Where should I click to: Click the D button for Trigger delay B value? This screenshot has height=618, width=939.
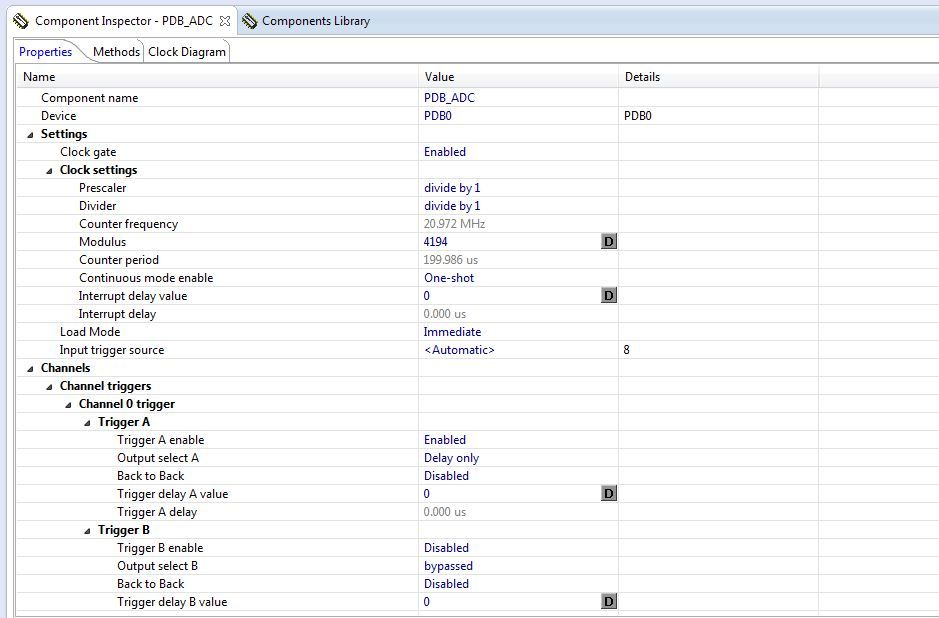[x=608, y=601]
